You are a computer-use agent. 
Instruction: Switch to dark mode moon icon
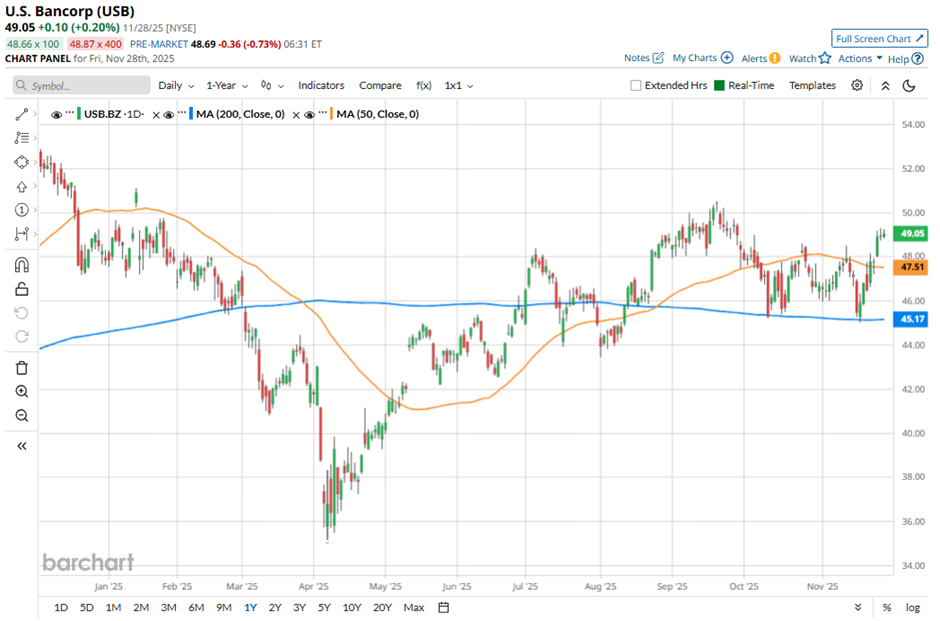tap(909, 86)
